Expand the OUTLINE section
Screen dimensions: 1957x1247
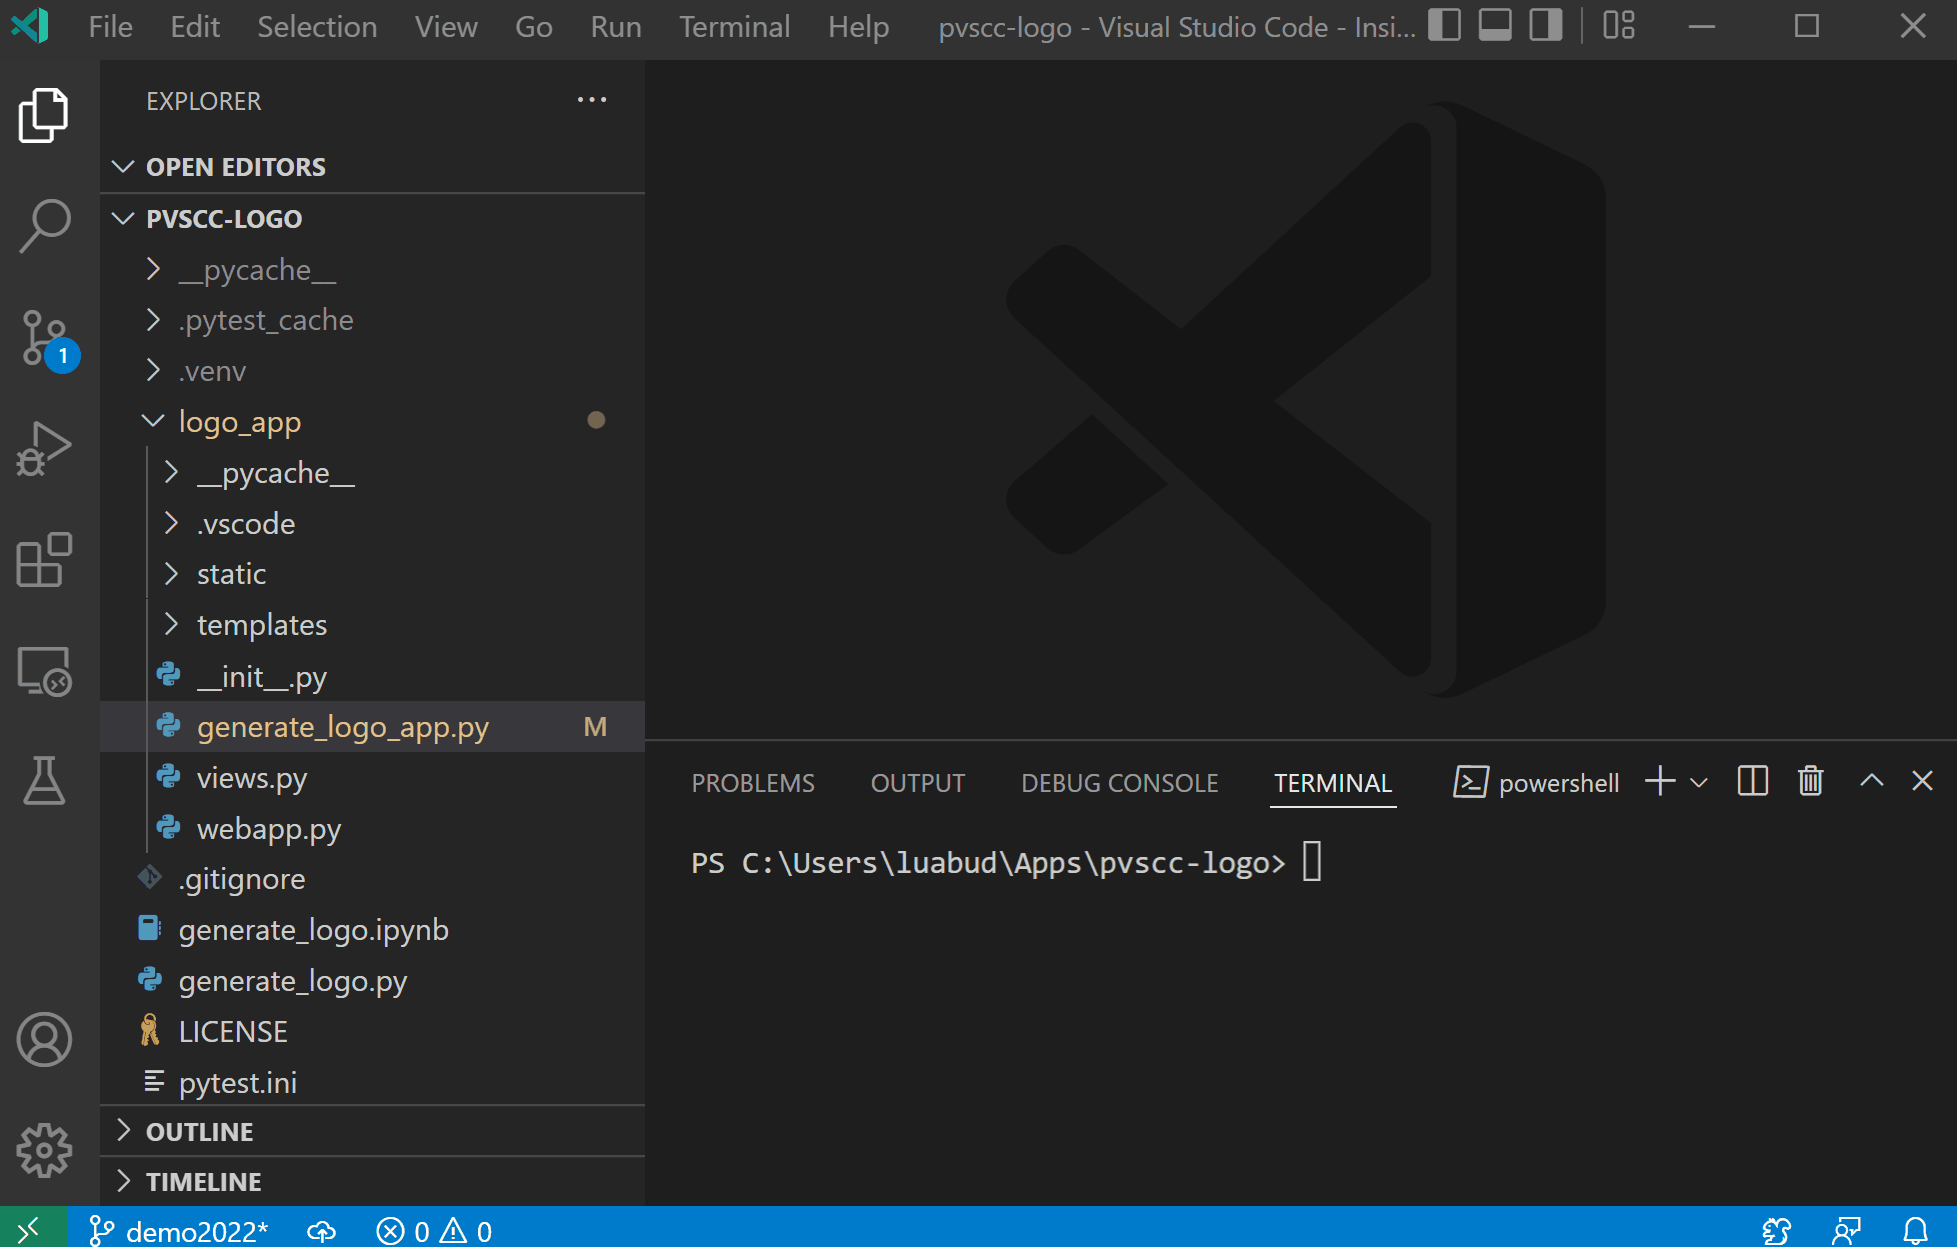(x=199, y=1132)
